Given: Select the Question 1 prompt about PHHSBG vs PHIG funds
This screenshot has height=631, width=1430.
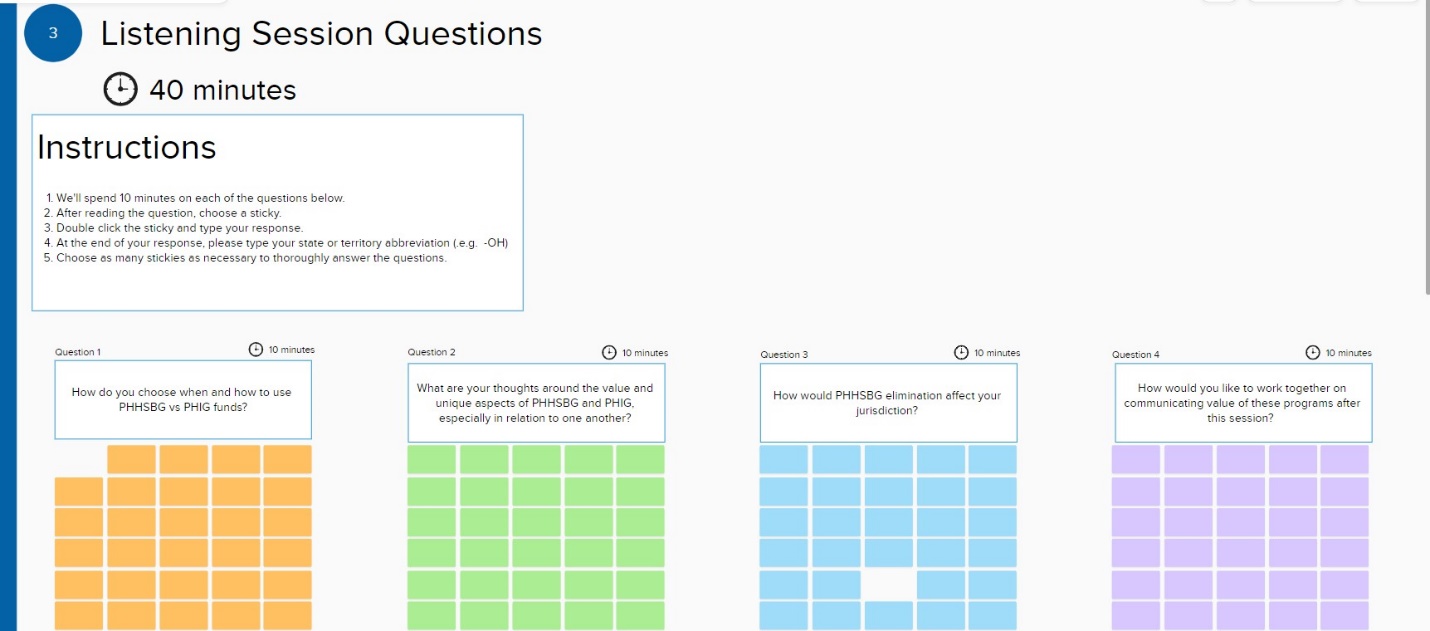Looking at the screenshot, I should [x=182, y=400].
